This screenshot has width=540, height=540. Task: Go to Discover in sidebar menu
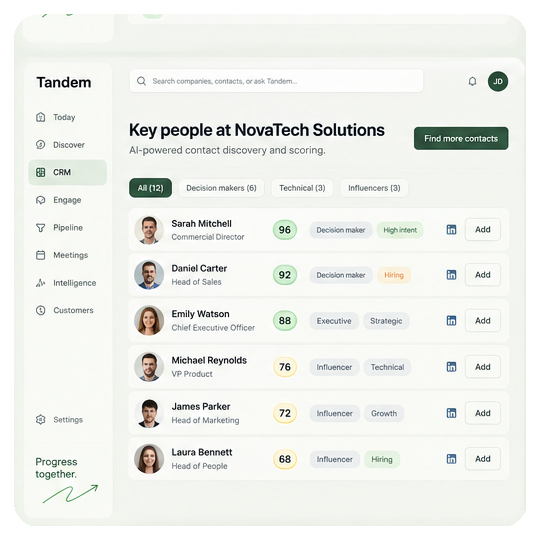click(x=69, y=145)
